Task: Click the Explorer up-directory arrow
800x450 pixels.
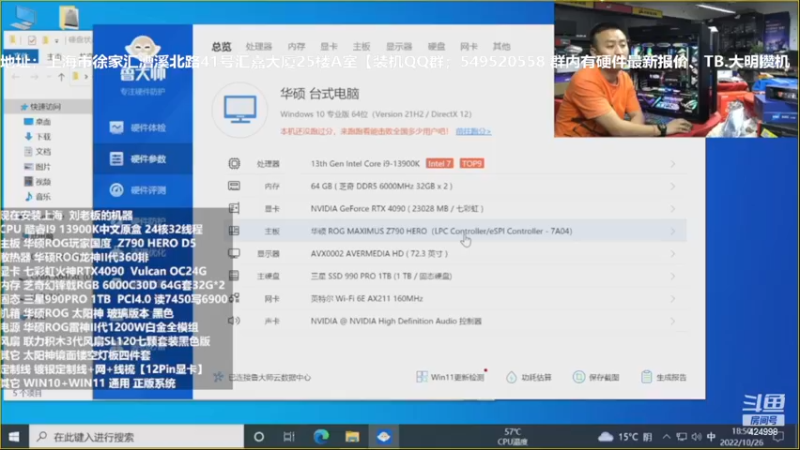Action: pyautogui.click(x=61, y=77)
